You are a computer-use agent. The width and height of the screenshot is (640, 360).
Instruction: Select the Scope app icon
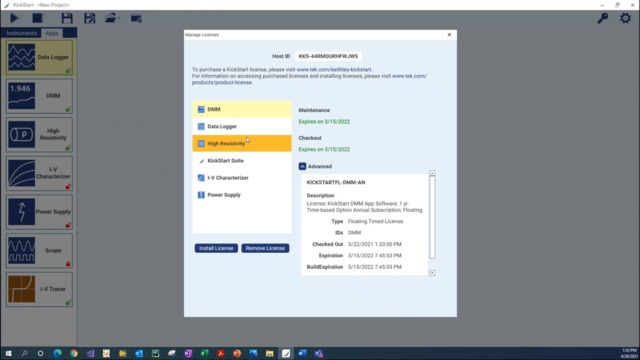(x=21, y=251)
